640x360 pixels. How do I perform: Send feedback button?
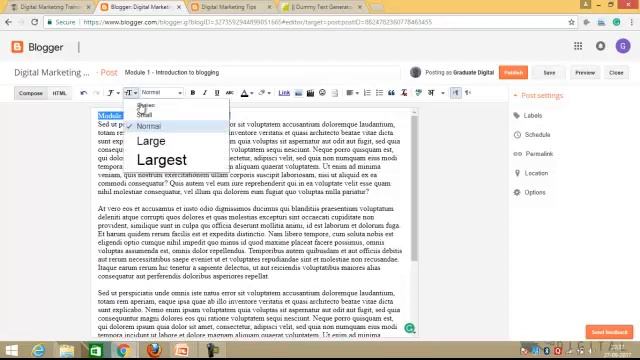coord(609,332)
